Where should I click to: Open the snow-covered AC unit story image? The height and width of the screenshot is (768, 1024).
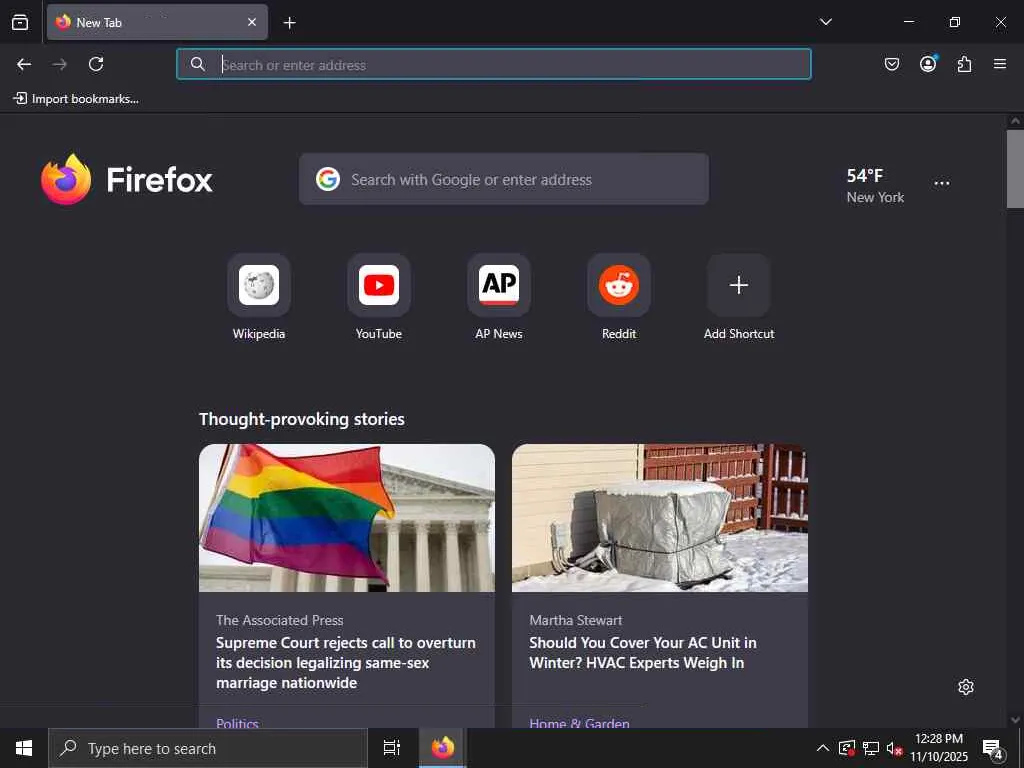pyautogui.click(x=660, y=518)
